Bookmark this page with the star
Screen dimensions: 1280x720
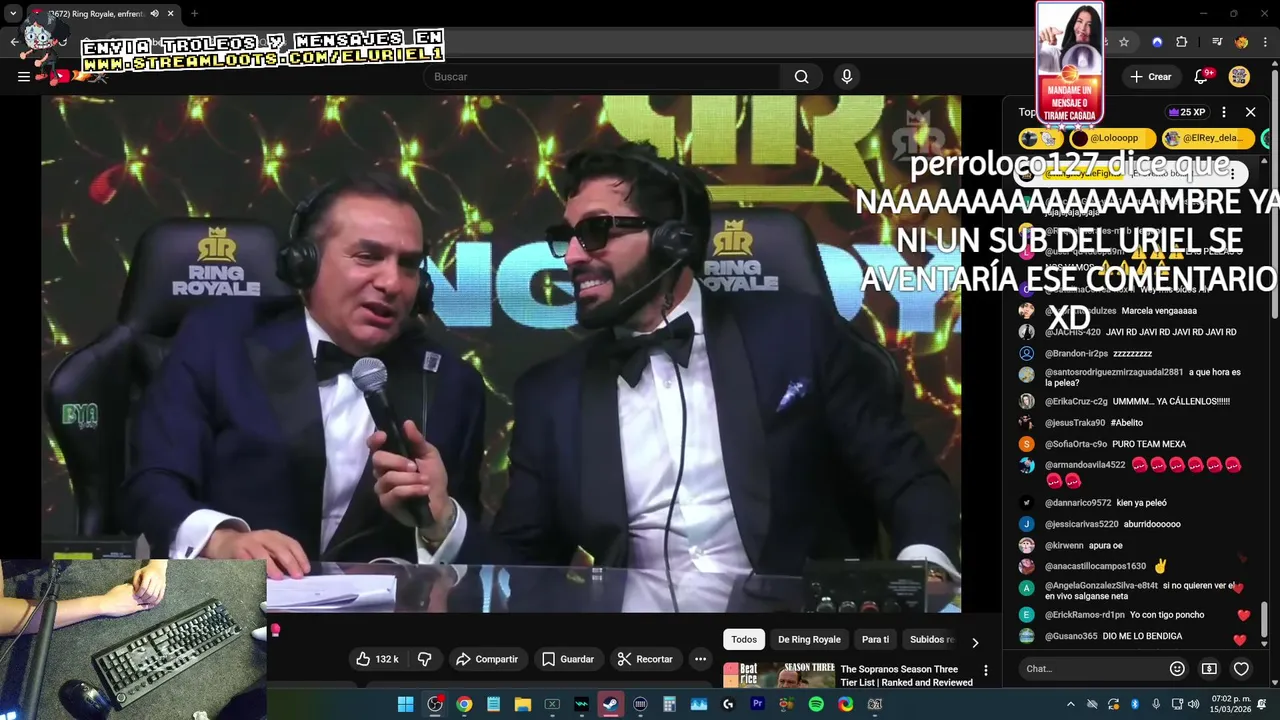pos(1124,42)
